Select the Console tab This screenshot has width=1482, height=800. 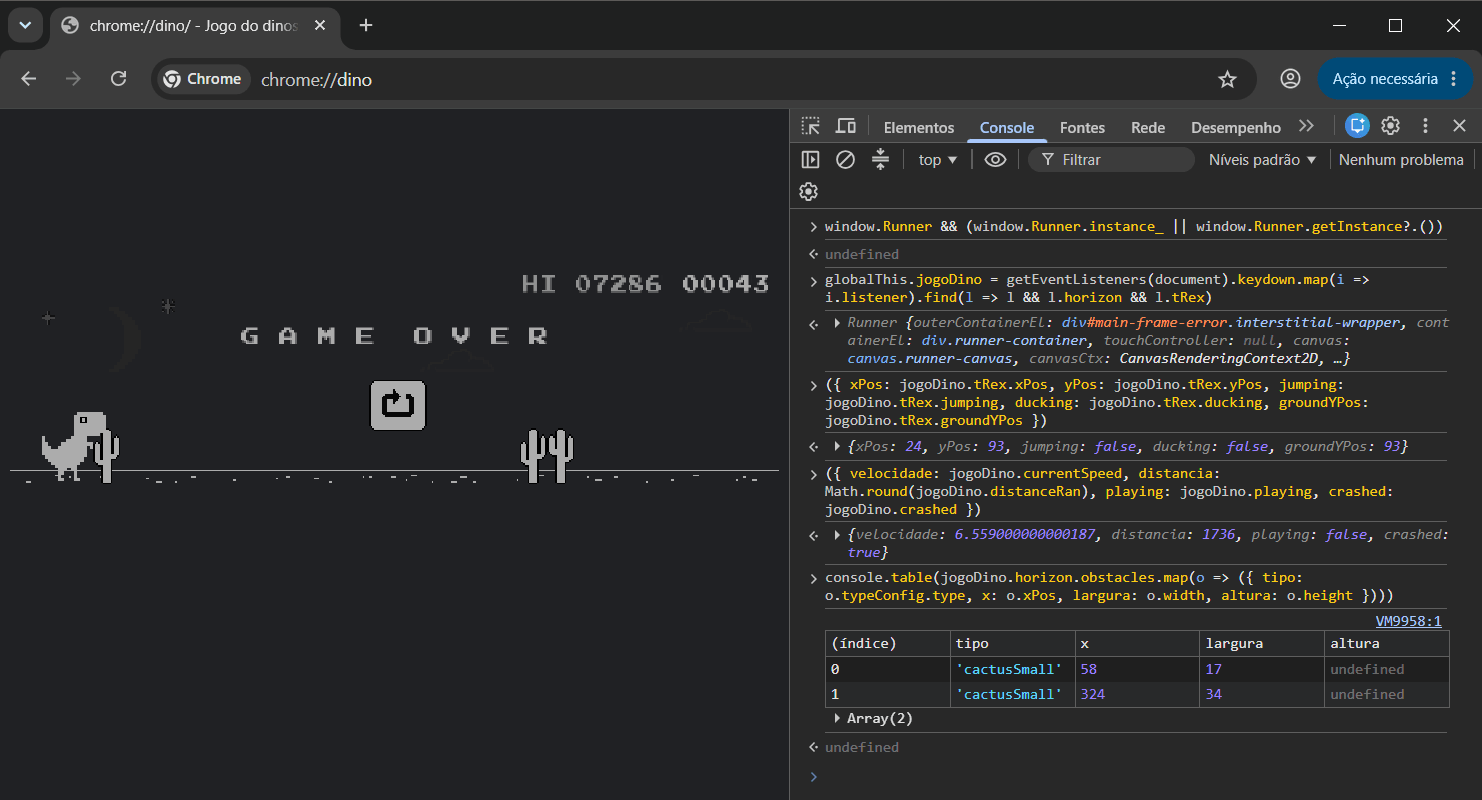[x=1007, y=128]
